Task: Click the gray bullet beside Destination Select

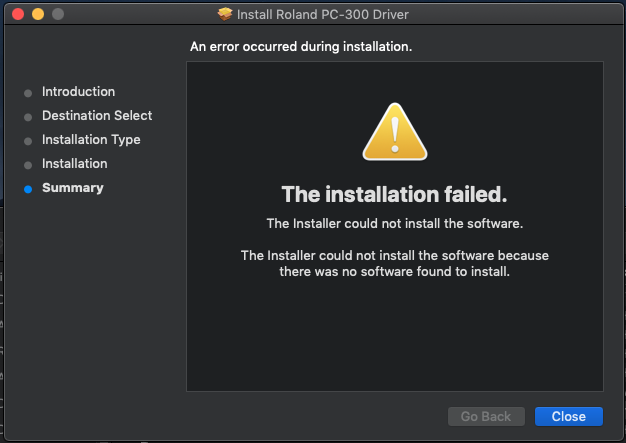Action: click(x=28, y=117)
